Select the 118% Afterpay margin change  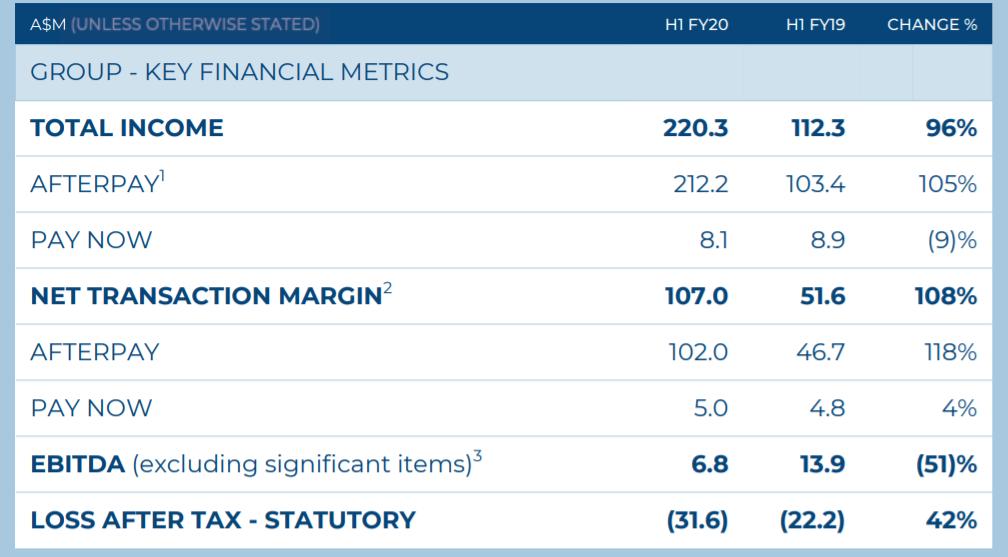pos(951,352)
